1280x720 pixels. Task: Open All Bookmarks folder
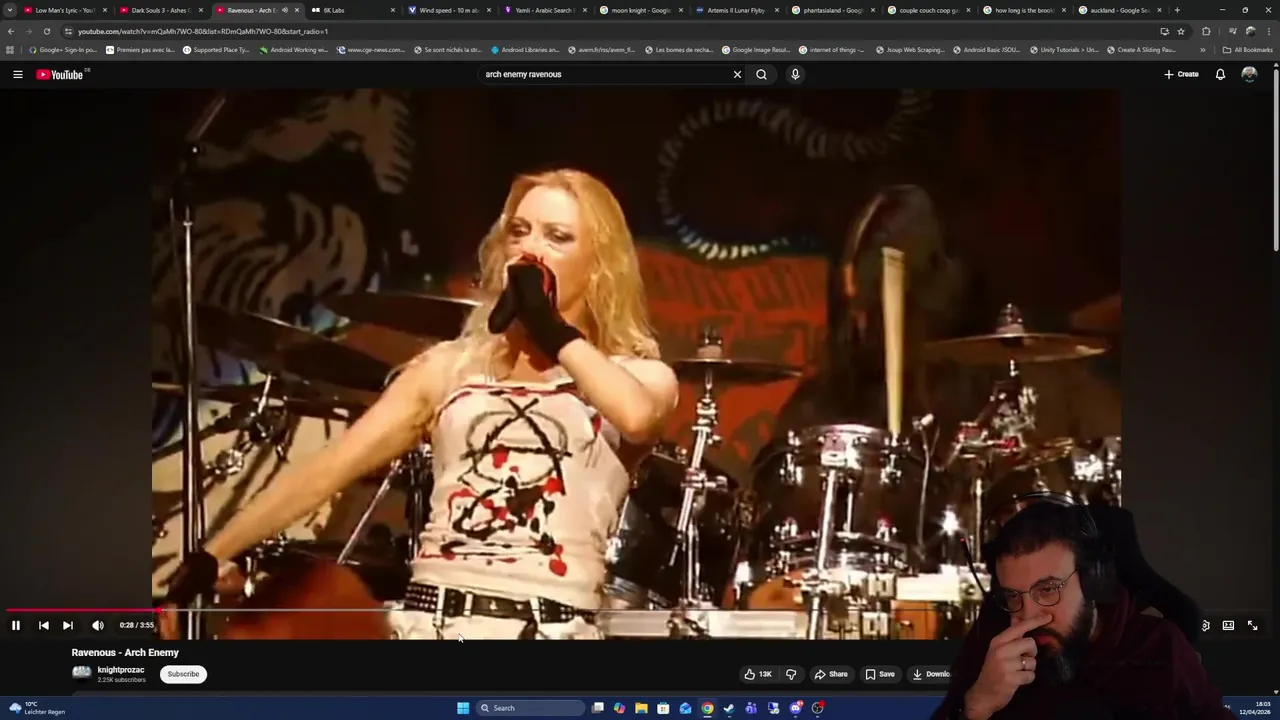1247,49
